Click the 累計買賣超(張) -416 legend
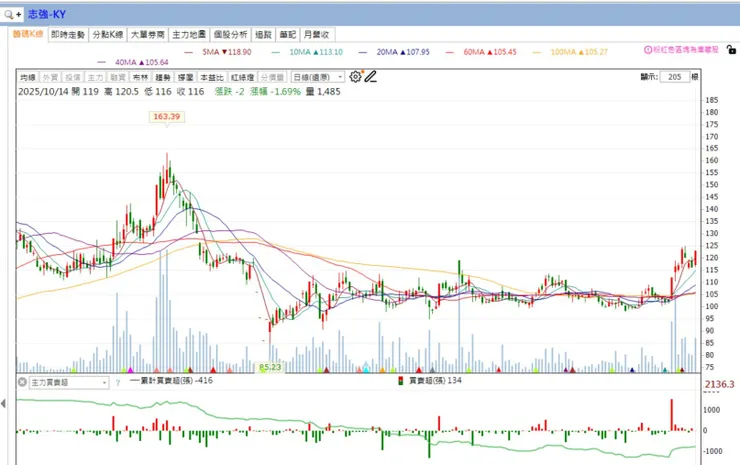The image size is (740, 465). point(171,380)
